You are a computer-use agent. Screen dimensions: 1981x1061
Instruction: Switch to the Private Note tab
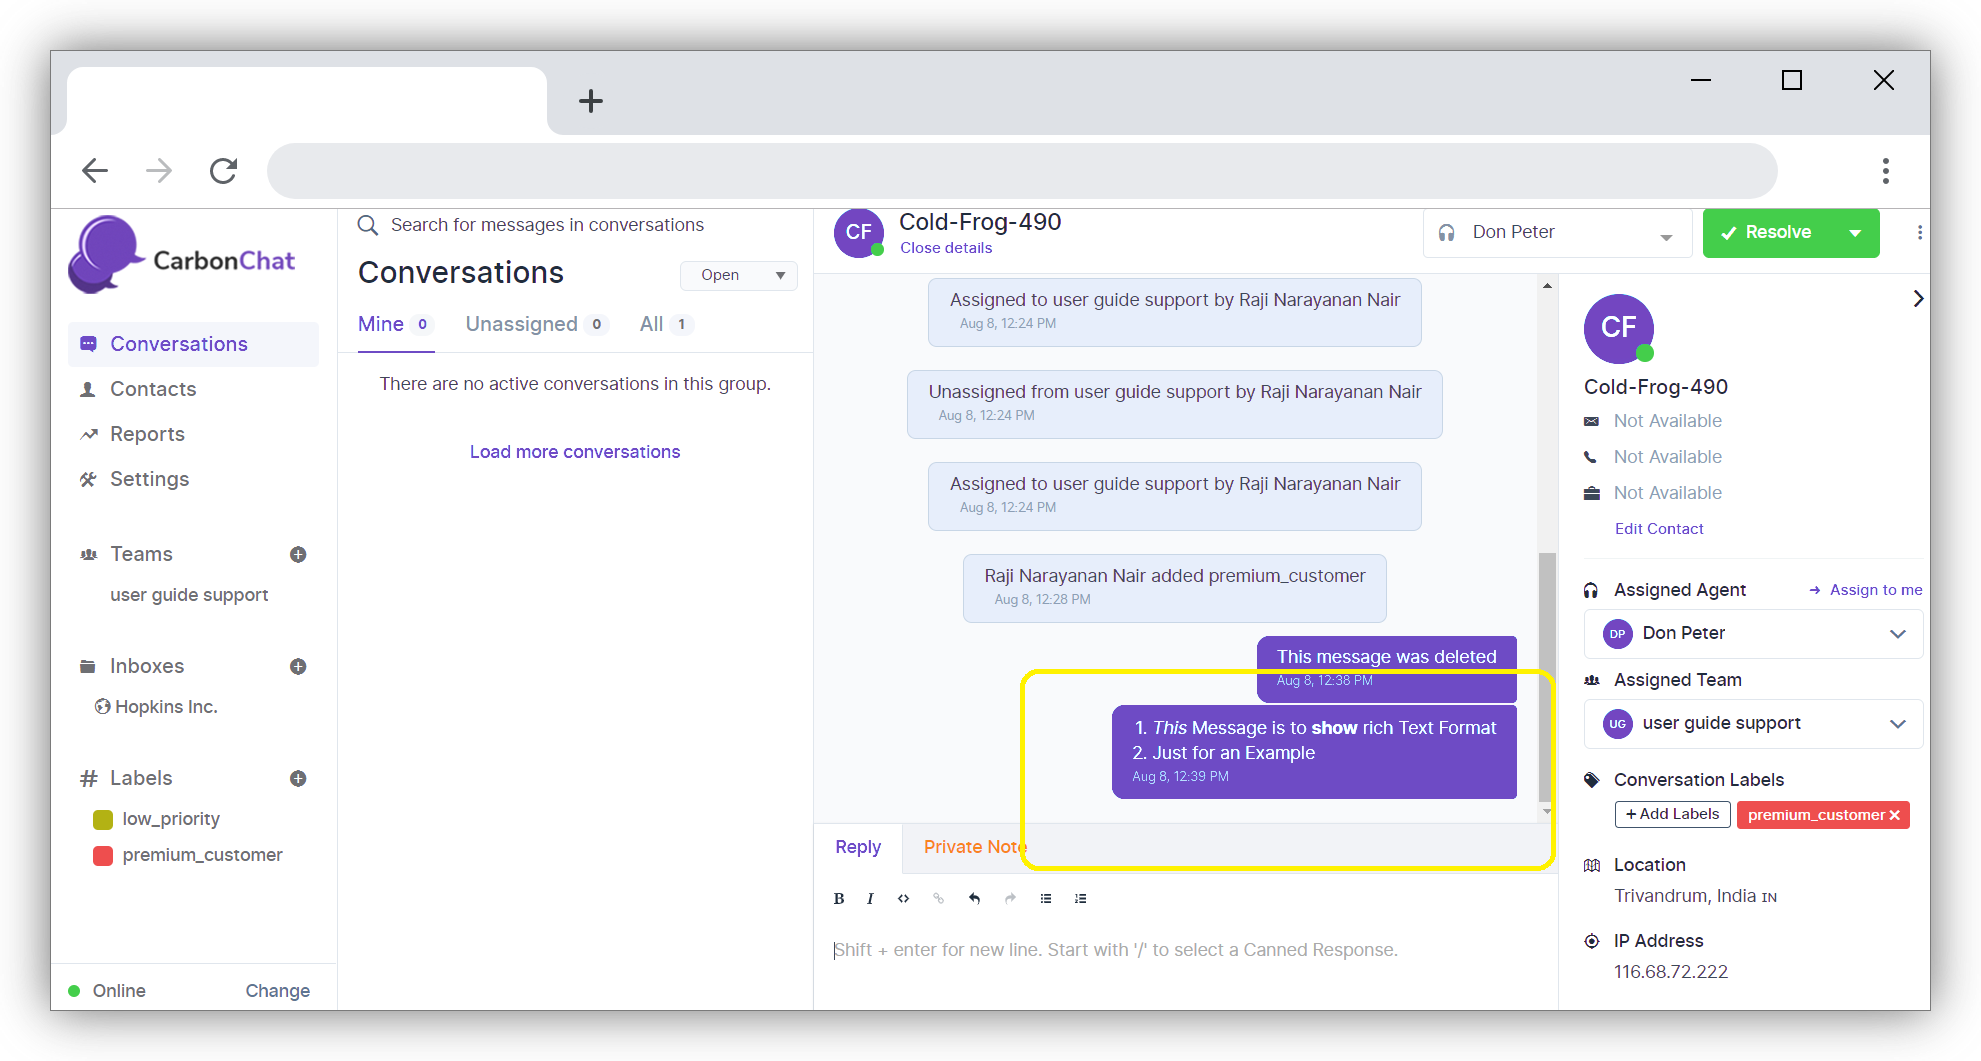[x=974, y=847]
